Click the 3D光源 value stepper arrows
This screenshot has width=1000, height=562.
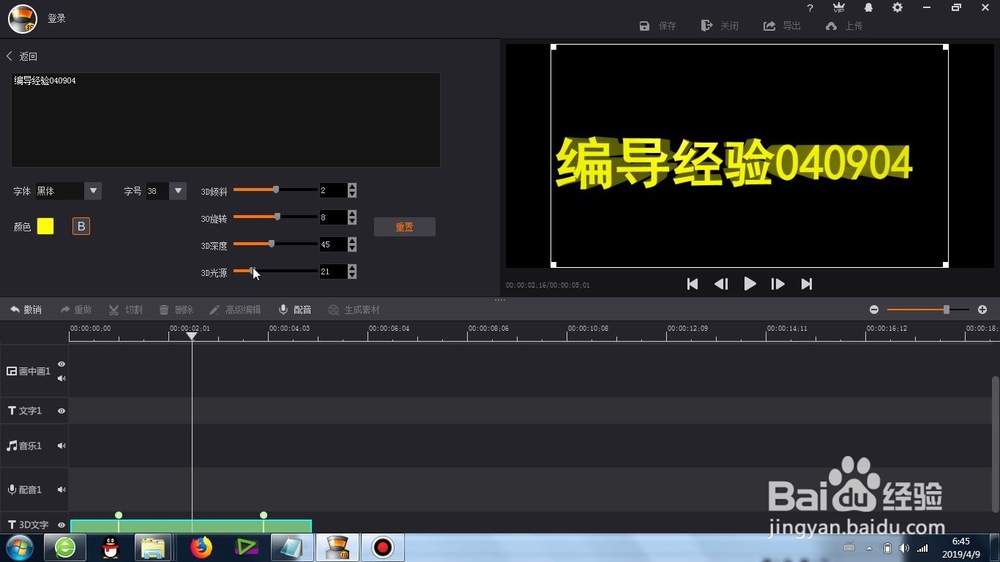click(352, 272)
